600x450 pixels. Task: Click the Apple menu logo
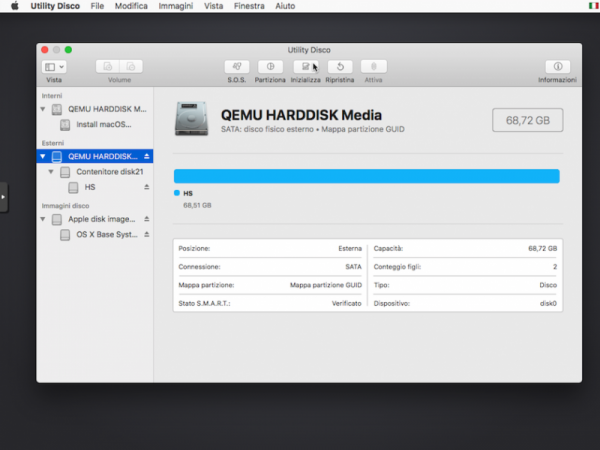tap(15, 6)
